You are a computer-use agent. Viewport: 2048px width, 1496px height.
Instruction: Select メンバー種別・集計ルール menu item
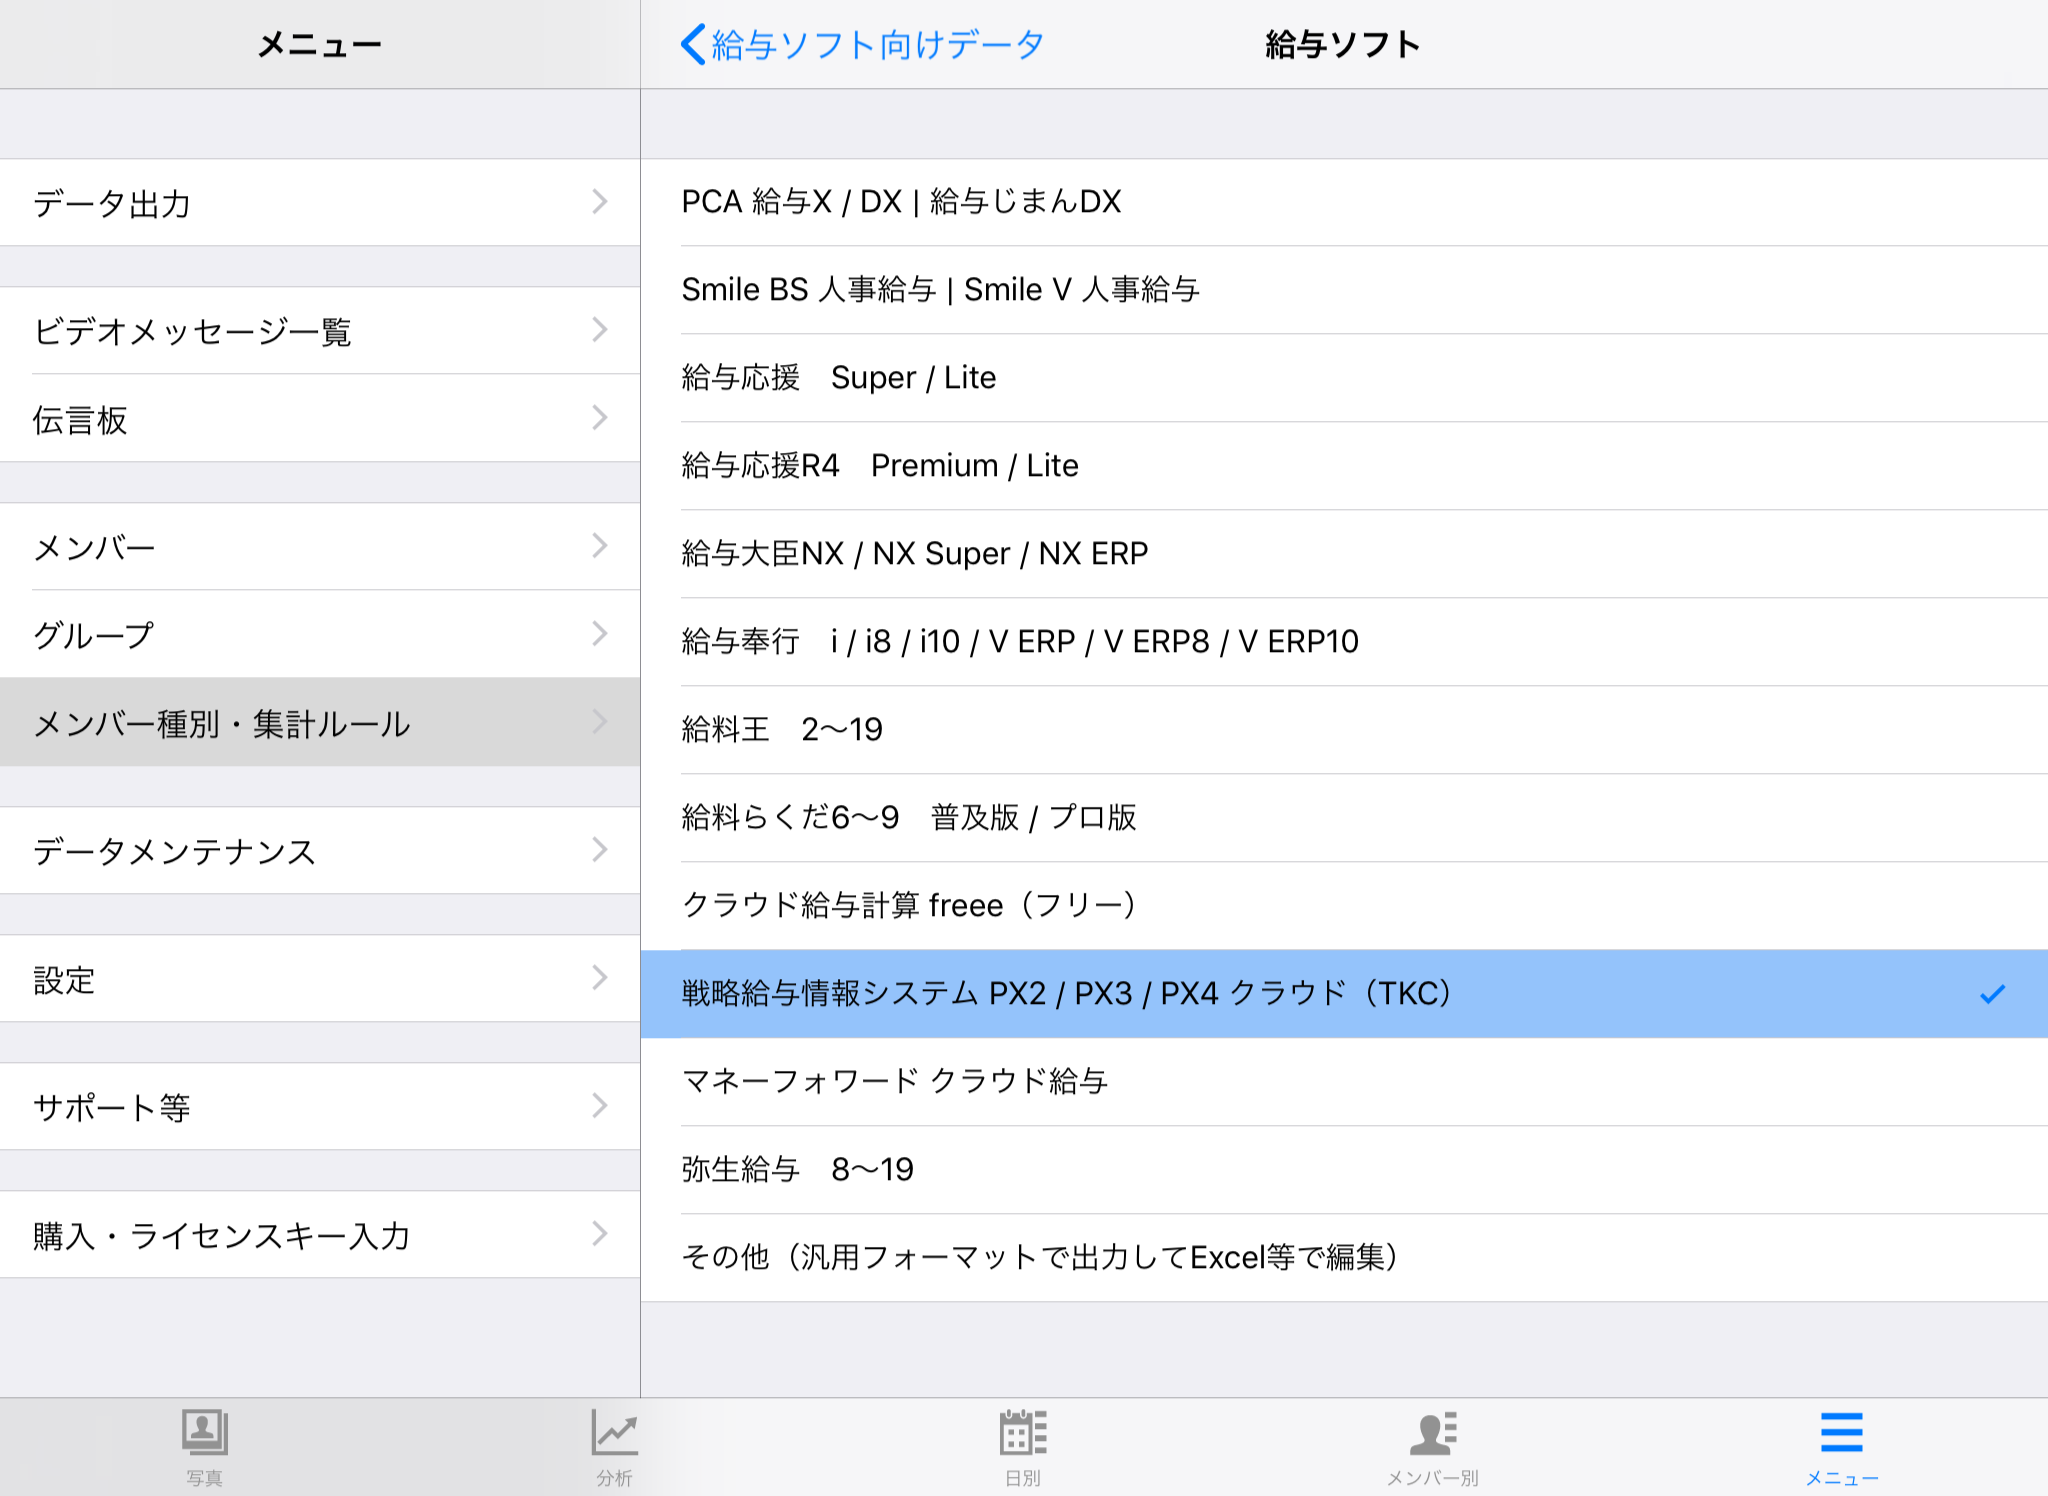320,722
